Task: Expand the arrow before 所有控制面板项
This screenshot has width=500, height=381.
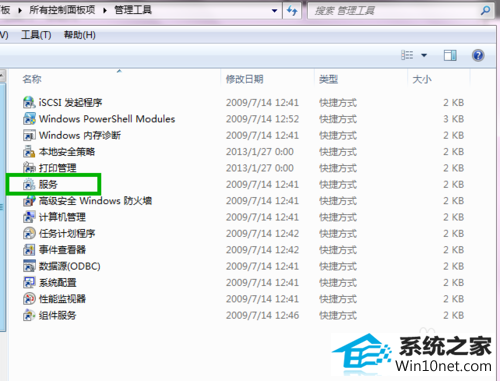Action: click(x=20, y=10)
